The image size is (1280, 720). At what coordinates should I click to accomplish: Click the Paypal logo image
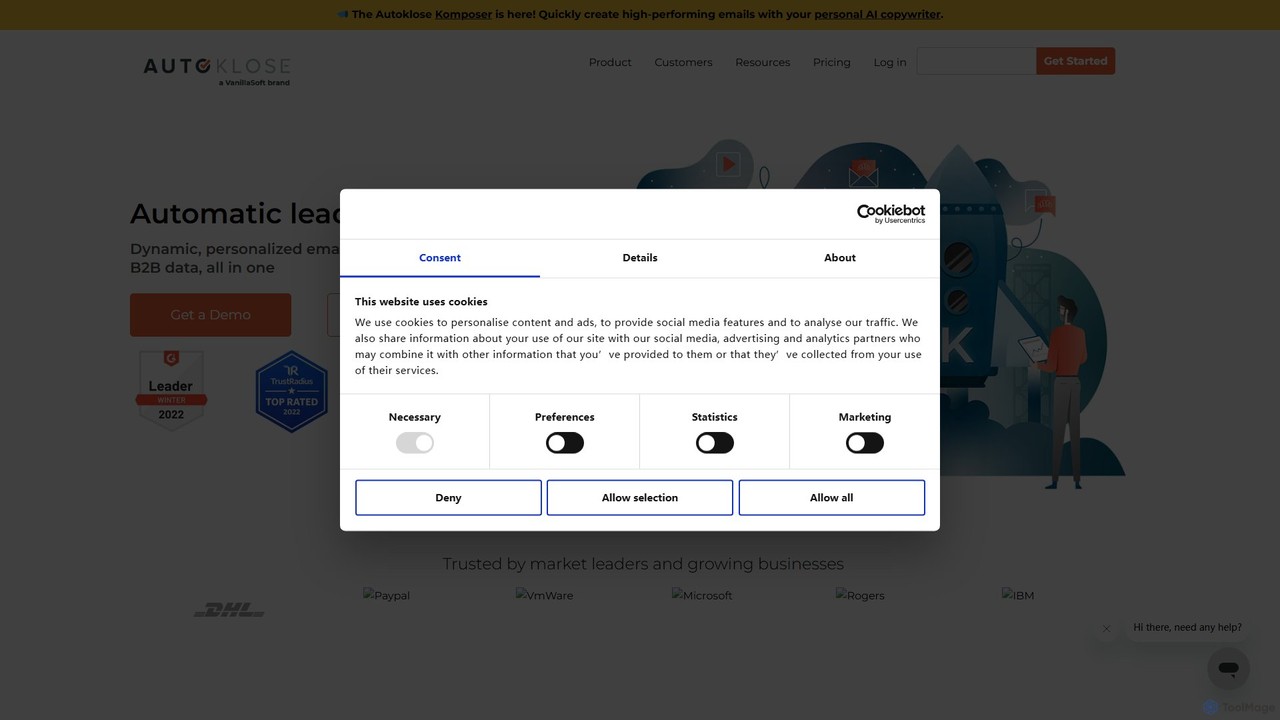point(387,595)
